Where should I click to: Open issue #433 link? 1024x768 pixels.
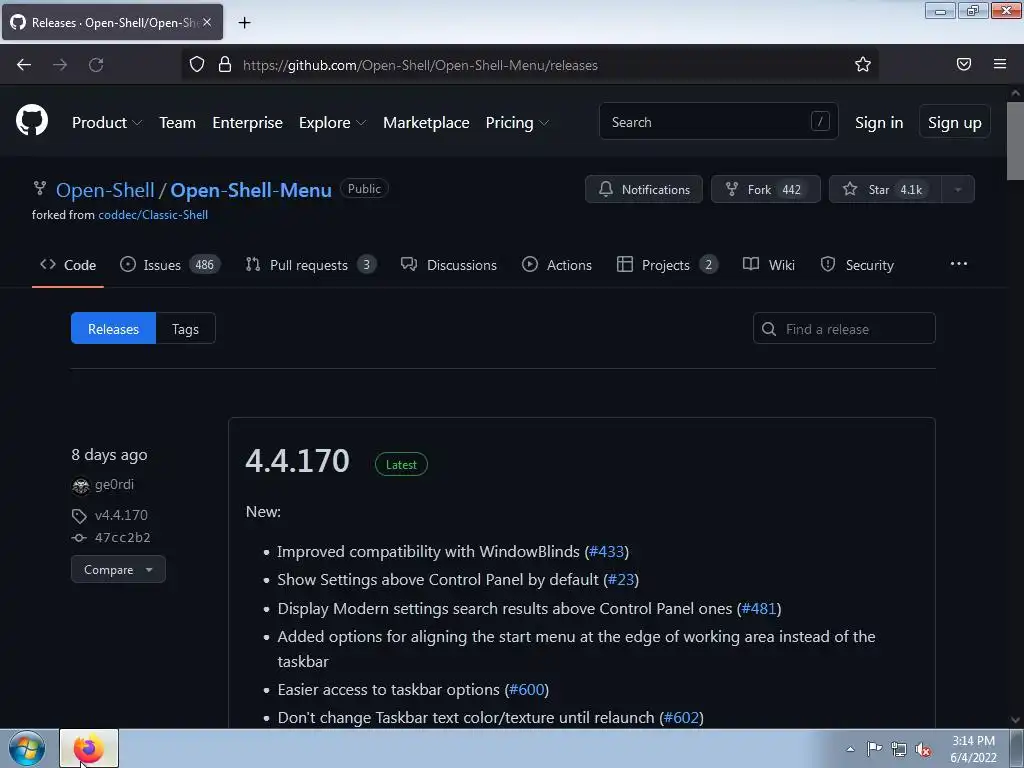tap(607, 552)
